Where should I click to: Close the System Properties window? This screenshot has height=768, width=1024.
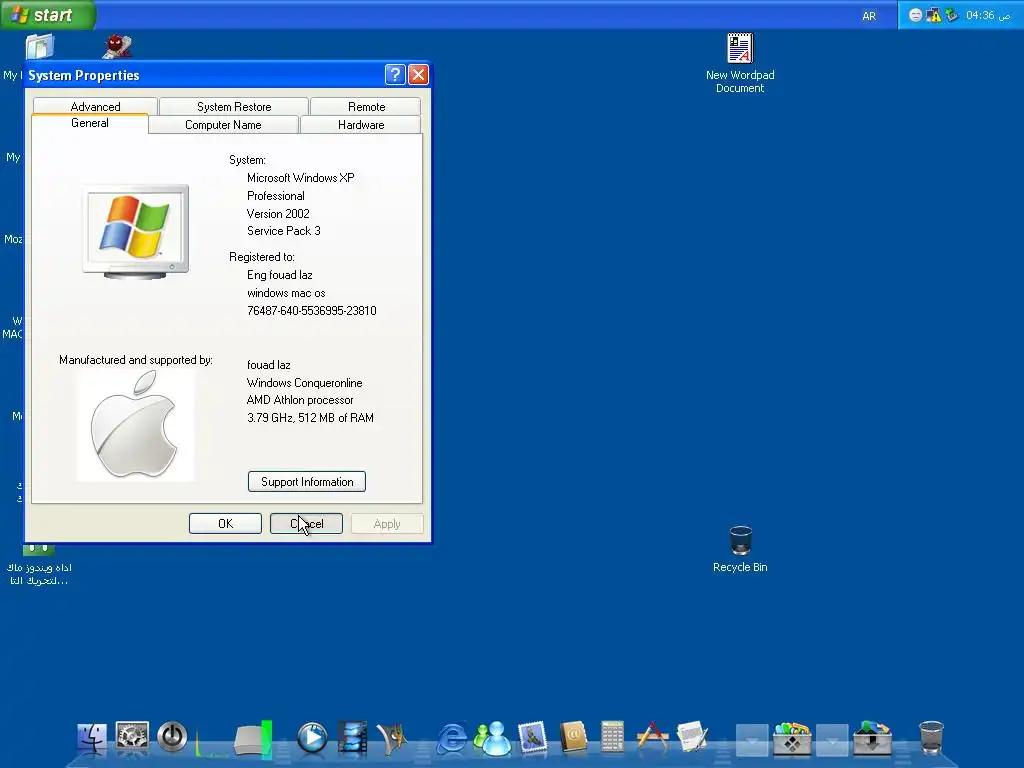pos(419,75)
